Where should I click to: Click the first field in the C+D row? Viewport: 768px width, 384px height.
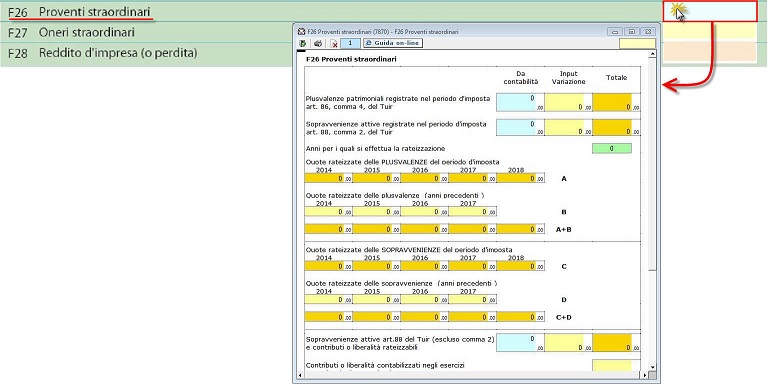pos(328,317)
